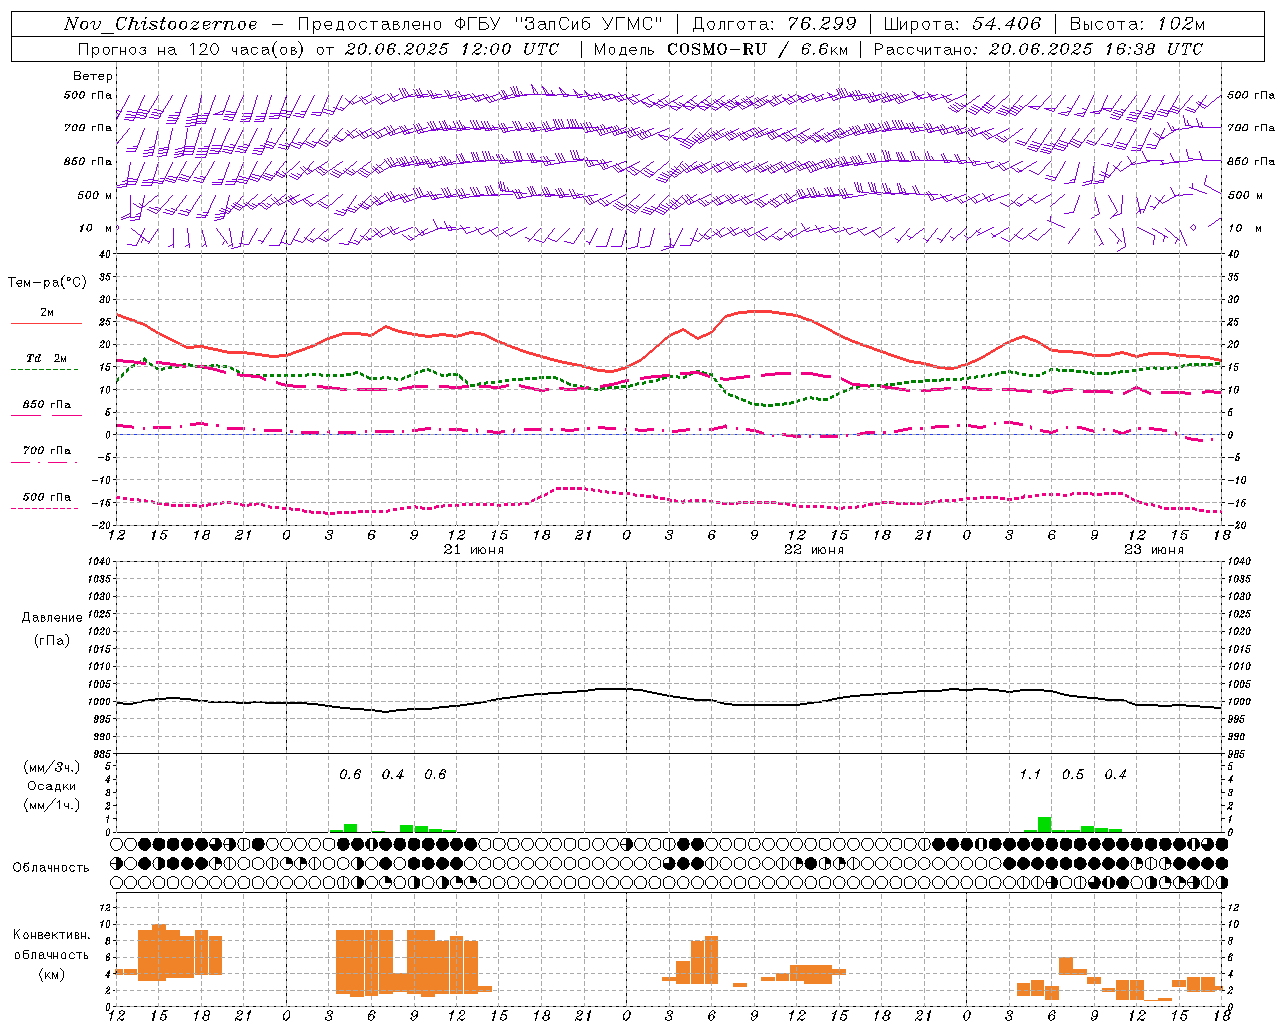Click the Предоставлено ФГБУ "ЗапСиб УГМС" provider text

pos(480,24)
